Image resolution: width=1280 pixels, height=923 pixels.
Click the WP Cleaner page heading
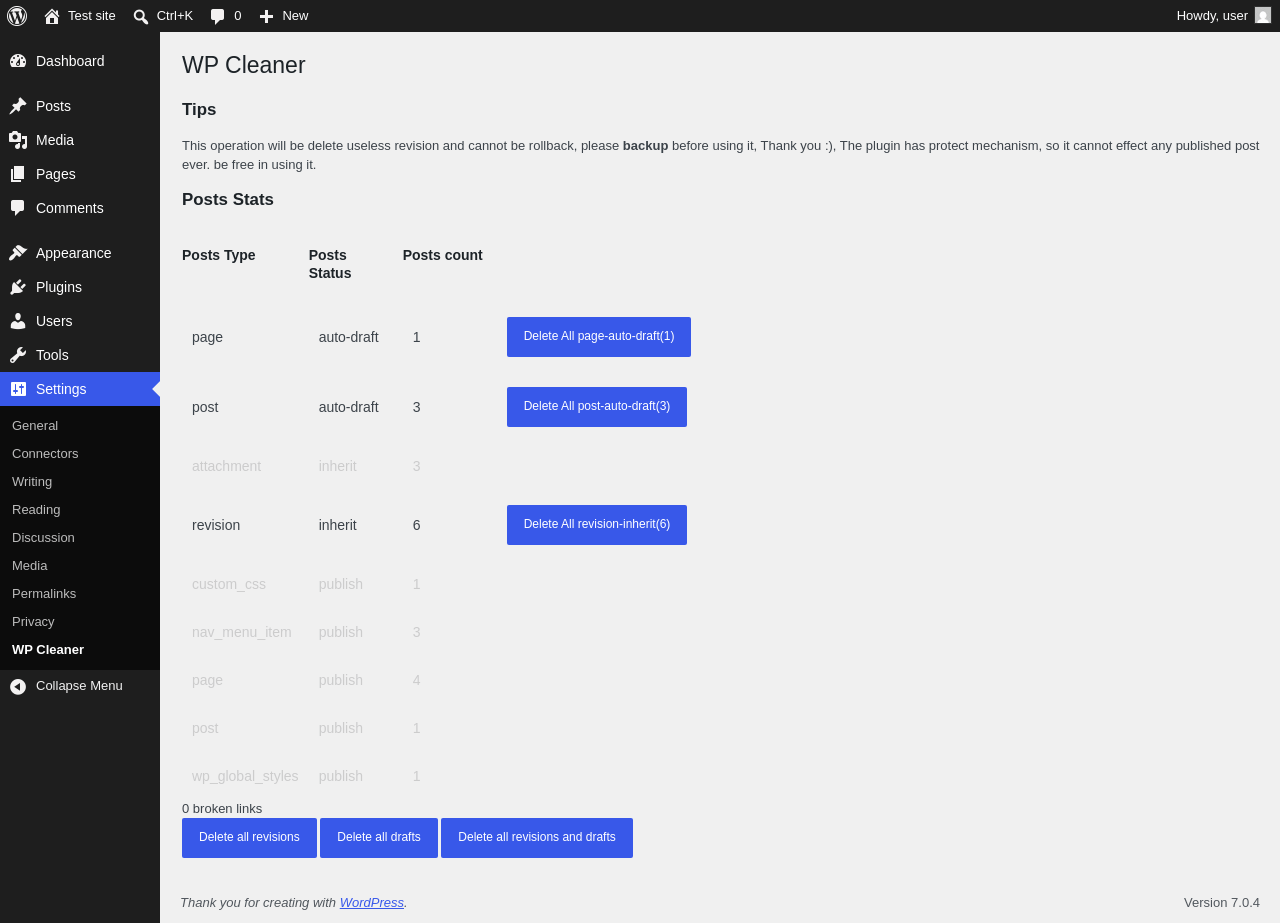[244, 65]
